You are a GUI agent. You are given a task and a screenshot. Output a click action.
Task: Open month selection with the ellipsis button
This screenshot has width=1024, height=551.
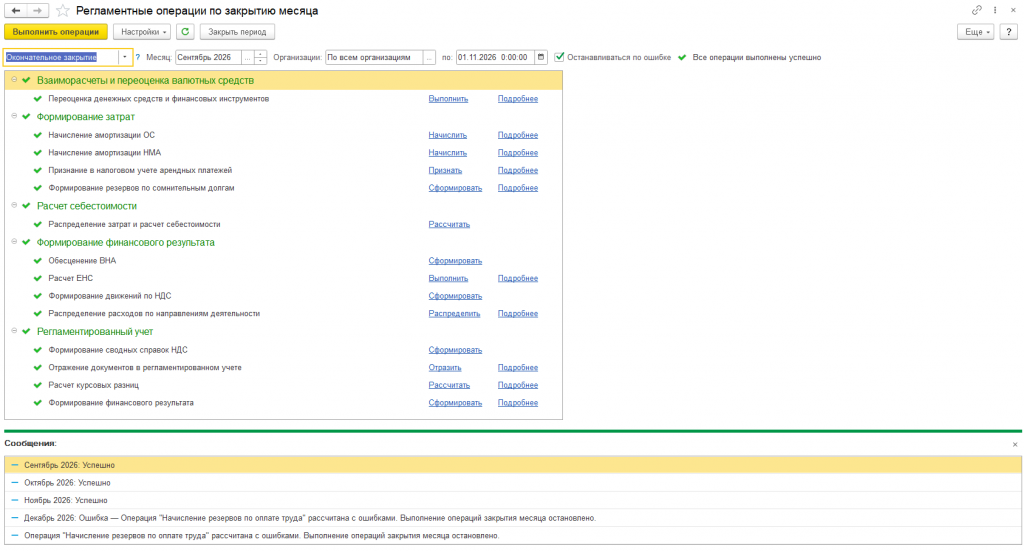[x=248, y=57]
